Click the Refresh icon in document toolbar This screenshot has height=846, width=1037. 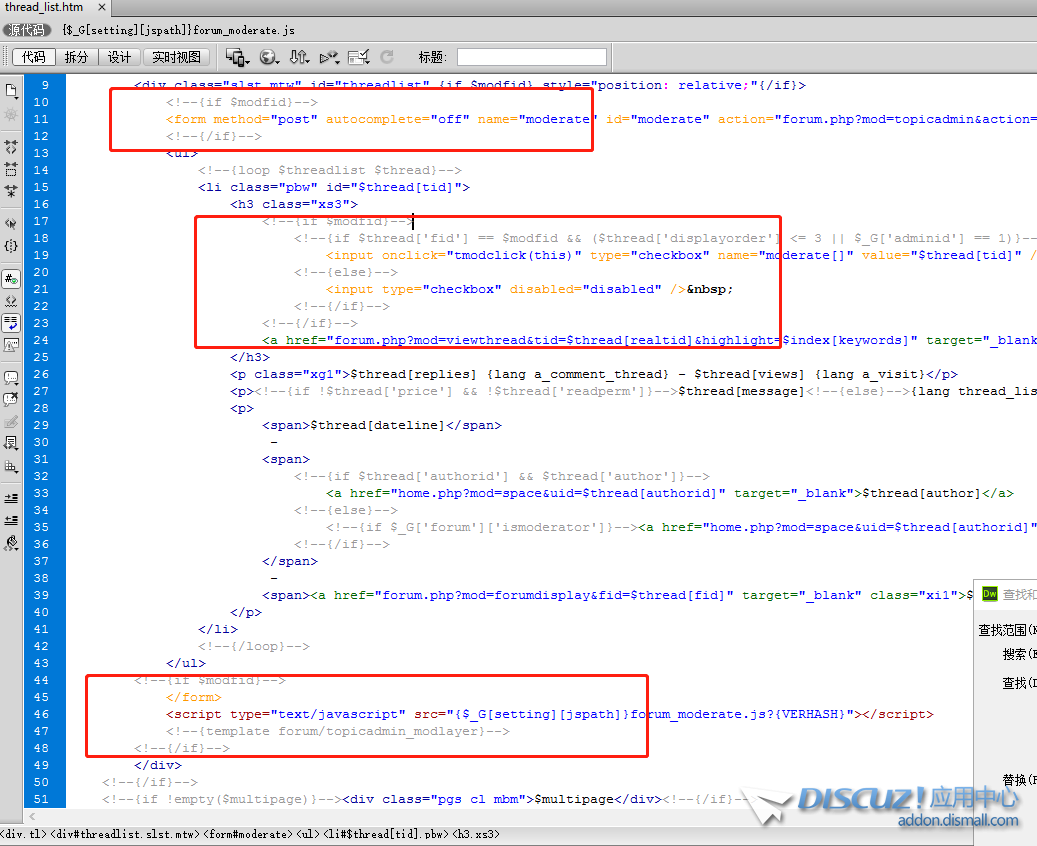(388, 57)
